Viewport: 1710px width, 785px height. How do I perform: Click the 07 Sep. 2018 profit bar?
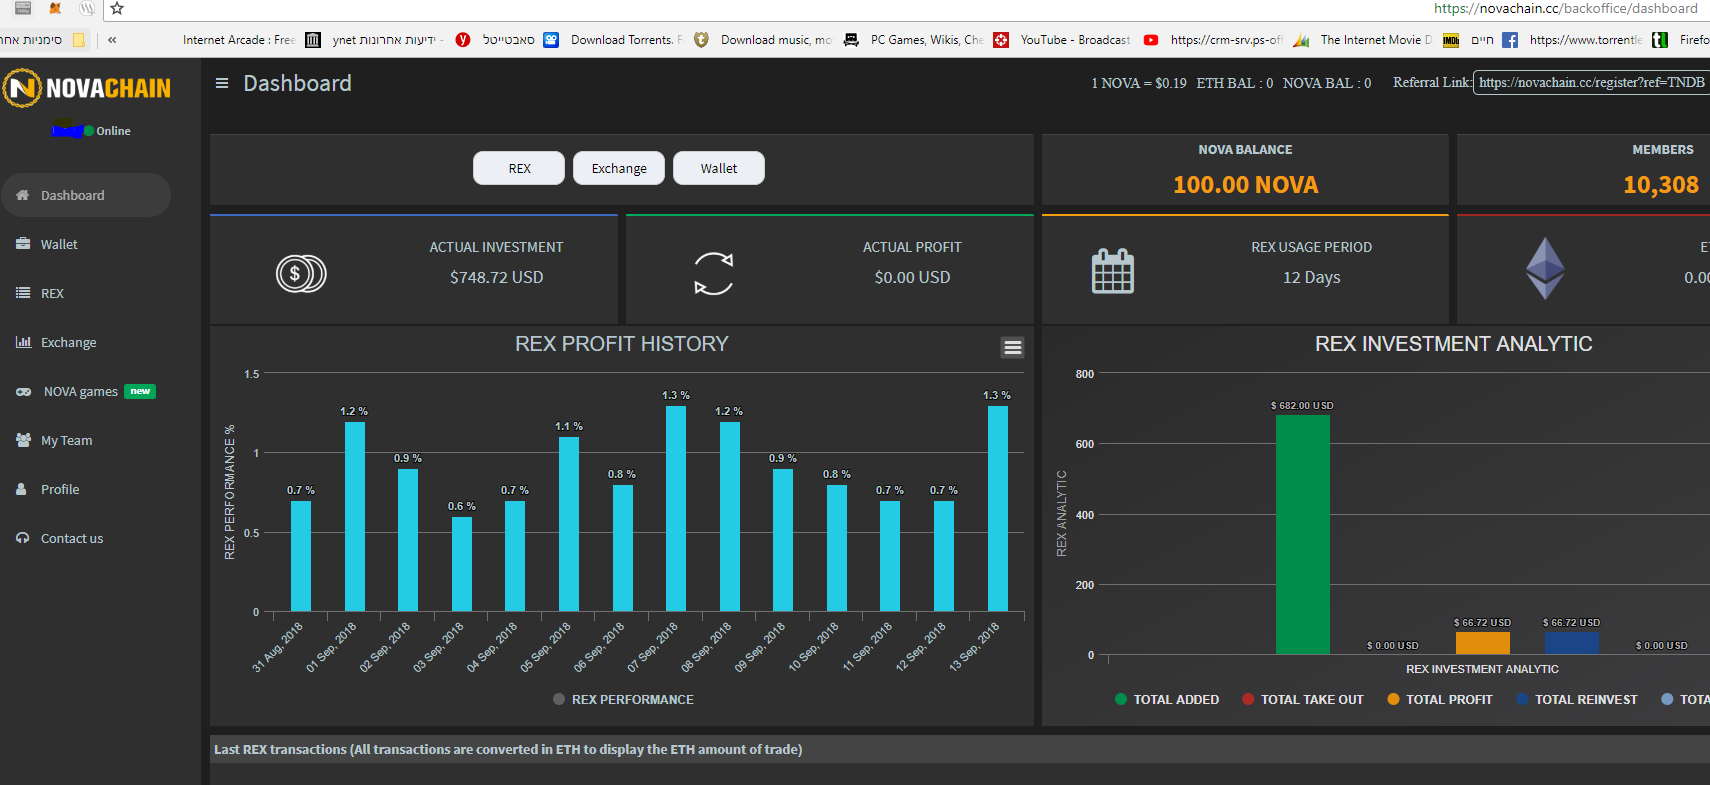click(x=676, y=508)
